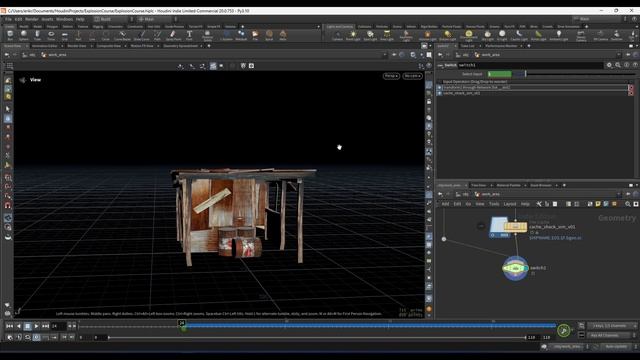Click obj in the network editor path

click(x=465, y=194)
